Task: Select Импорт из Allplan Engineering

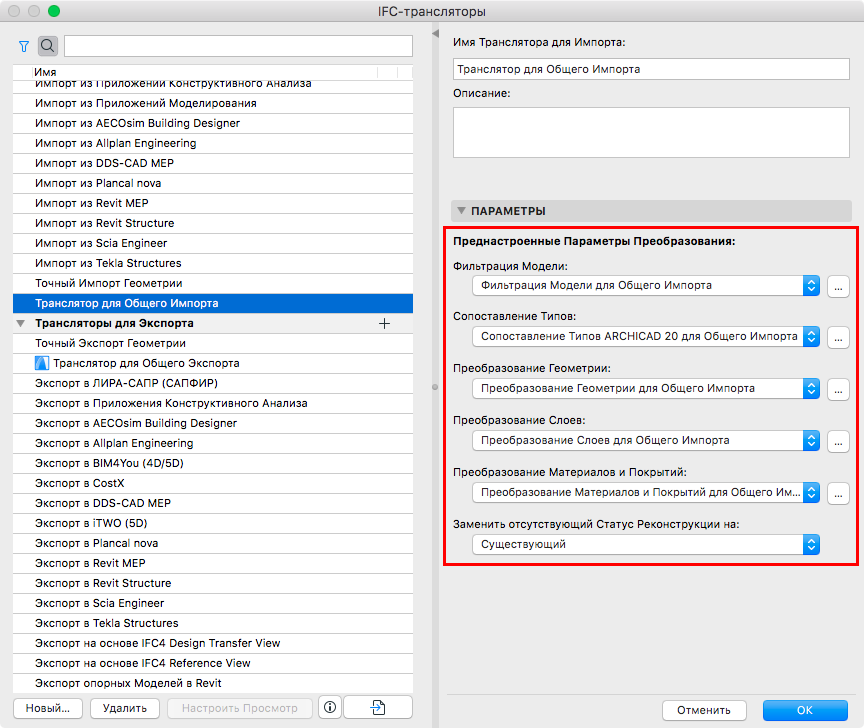Action: coord(213,143)
